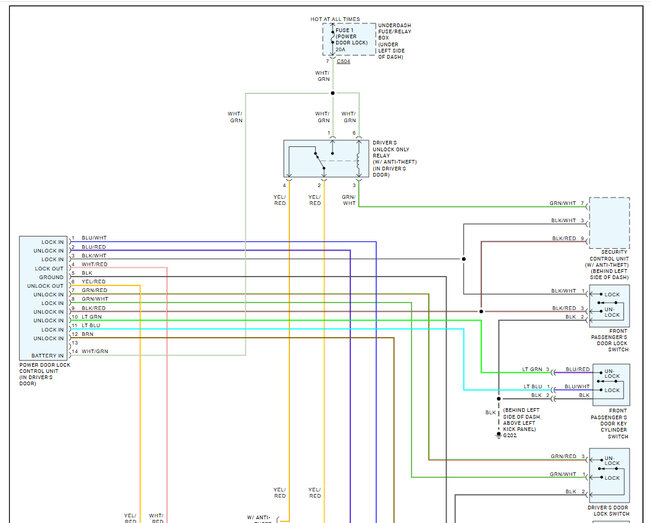Viewport: 650px width, 523px height.
Task: Click the 'GRN/WHT' label under relay pin 3
Action: [x=349, y=200]
